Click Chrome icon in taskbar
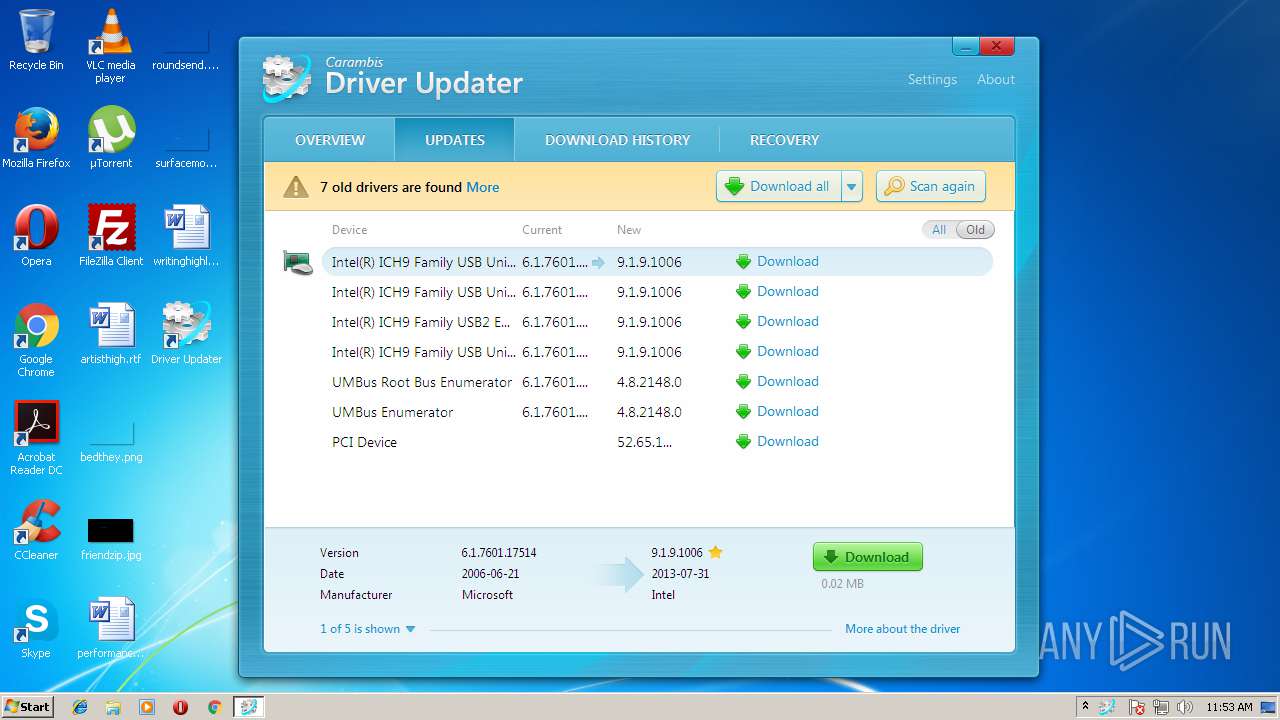Screen dimensions: 1280x720 click(x=214, y=707)
